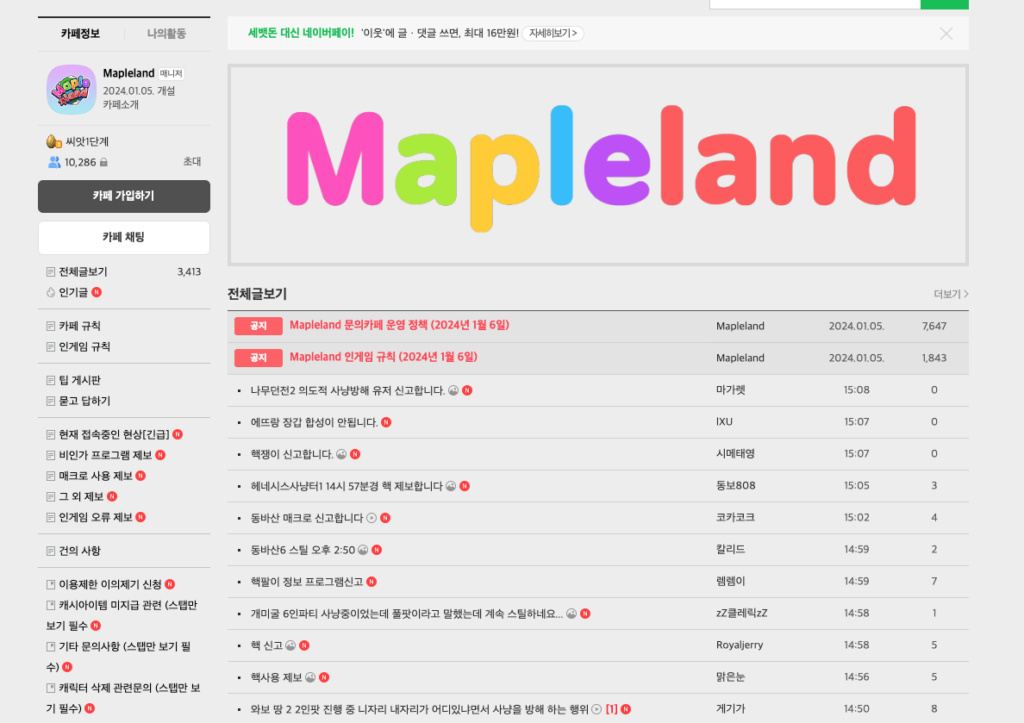Open post 핵사용 제보
The width and height of the screenshot is (1024, 723).
click(276, 678)
